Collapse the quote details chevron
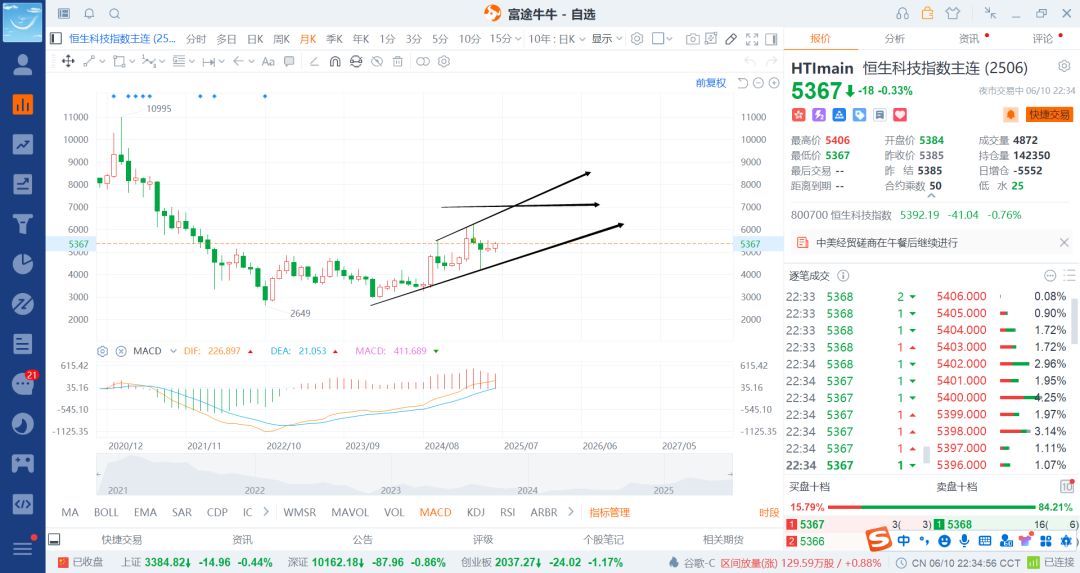Image resolution: width=1080 pixels, height=573 pixels. (931, 196)
